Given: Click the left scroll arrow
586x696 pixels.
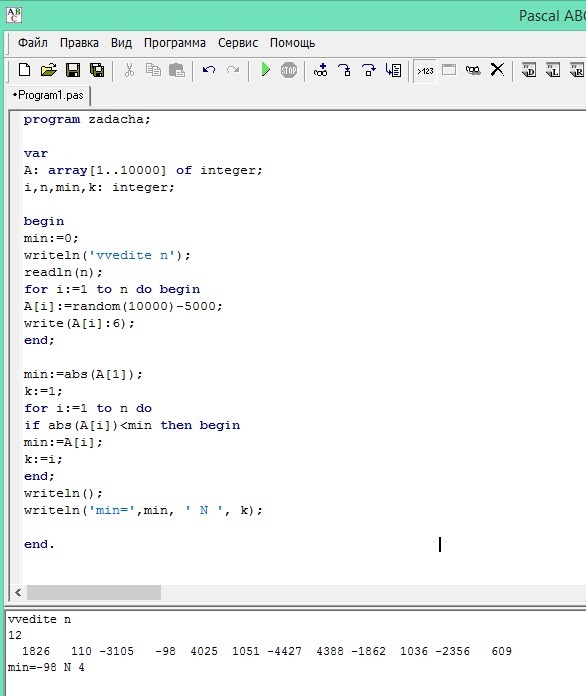Looking at the screenshot, I should pyautogui.click(x=18, y=592).
